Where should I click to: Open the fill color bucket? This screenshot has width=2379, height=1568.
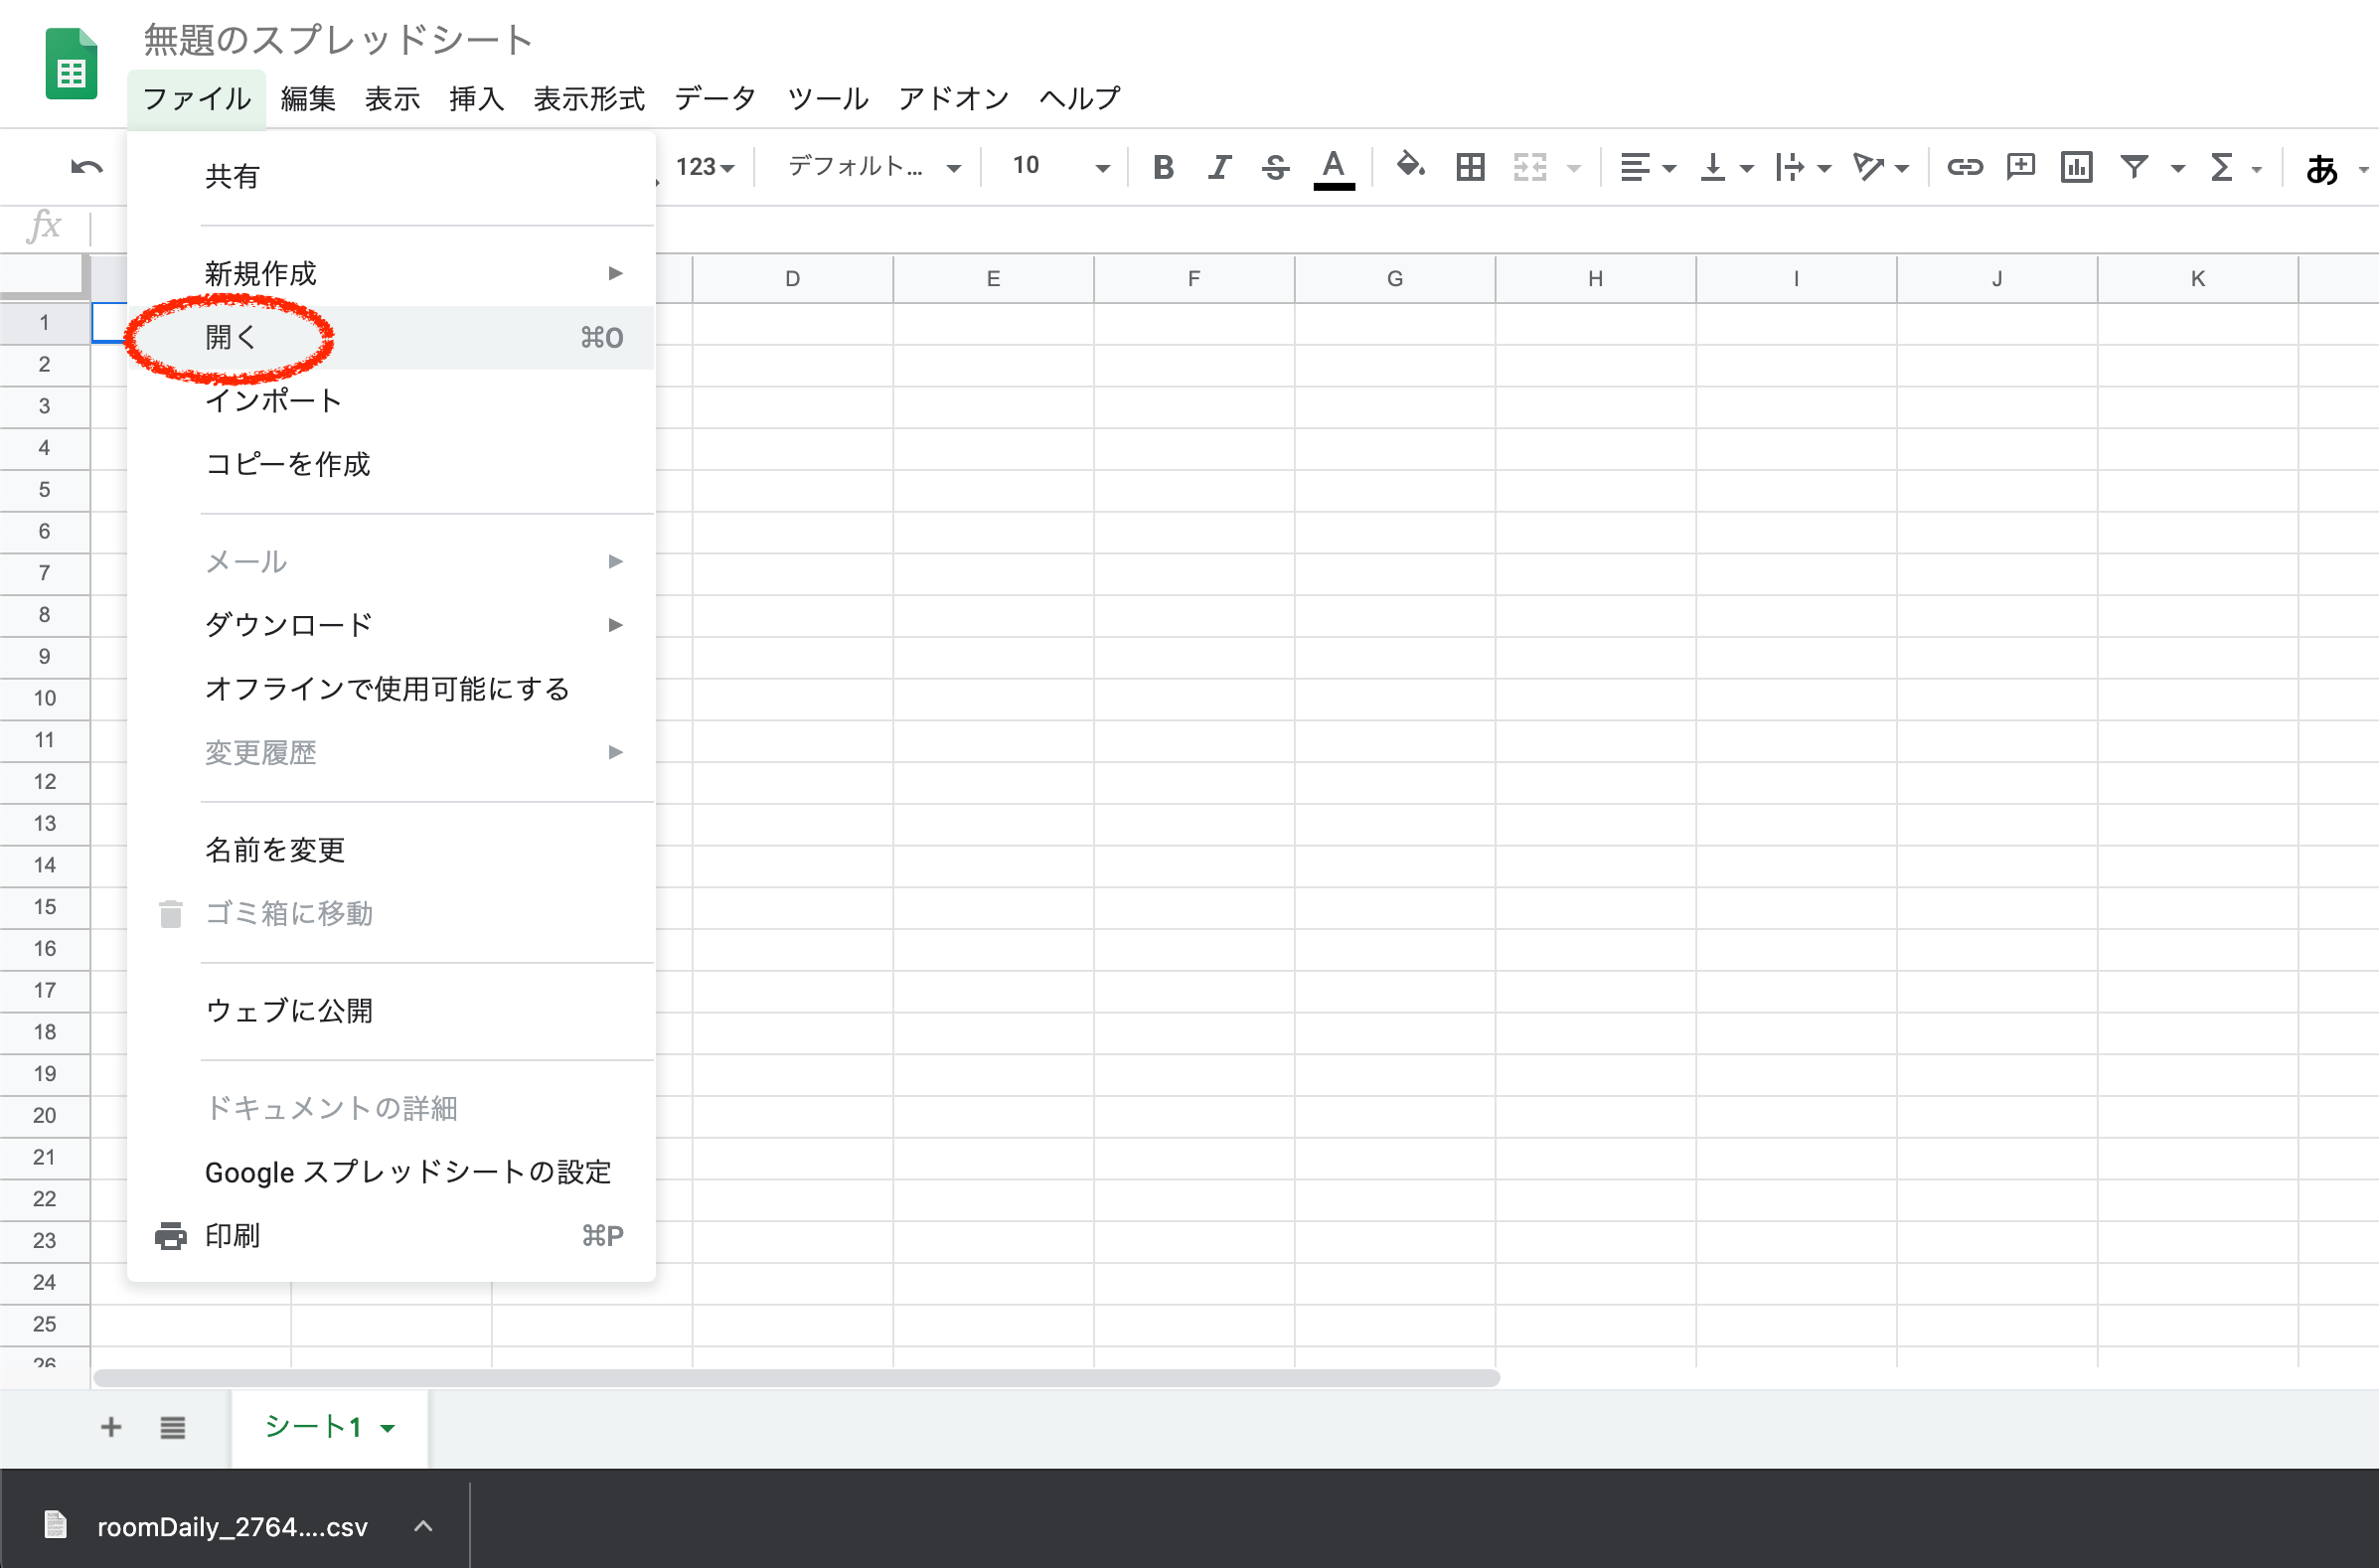coord(1410,165)
